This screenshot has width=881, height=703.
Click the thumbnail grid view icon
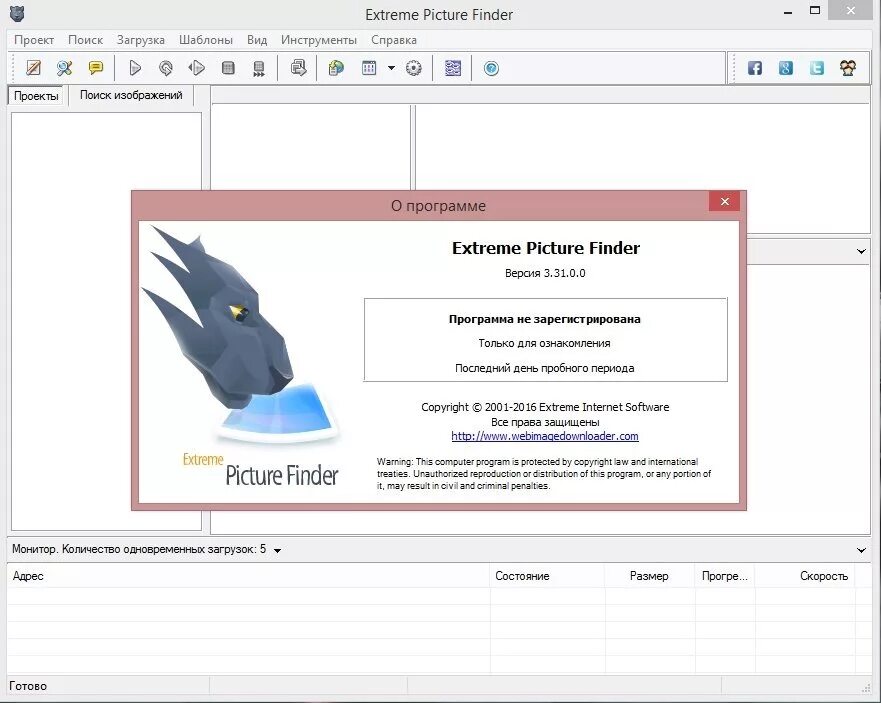[369, 69]
